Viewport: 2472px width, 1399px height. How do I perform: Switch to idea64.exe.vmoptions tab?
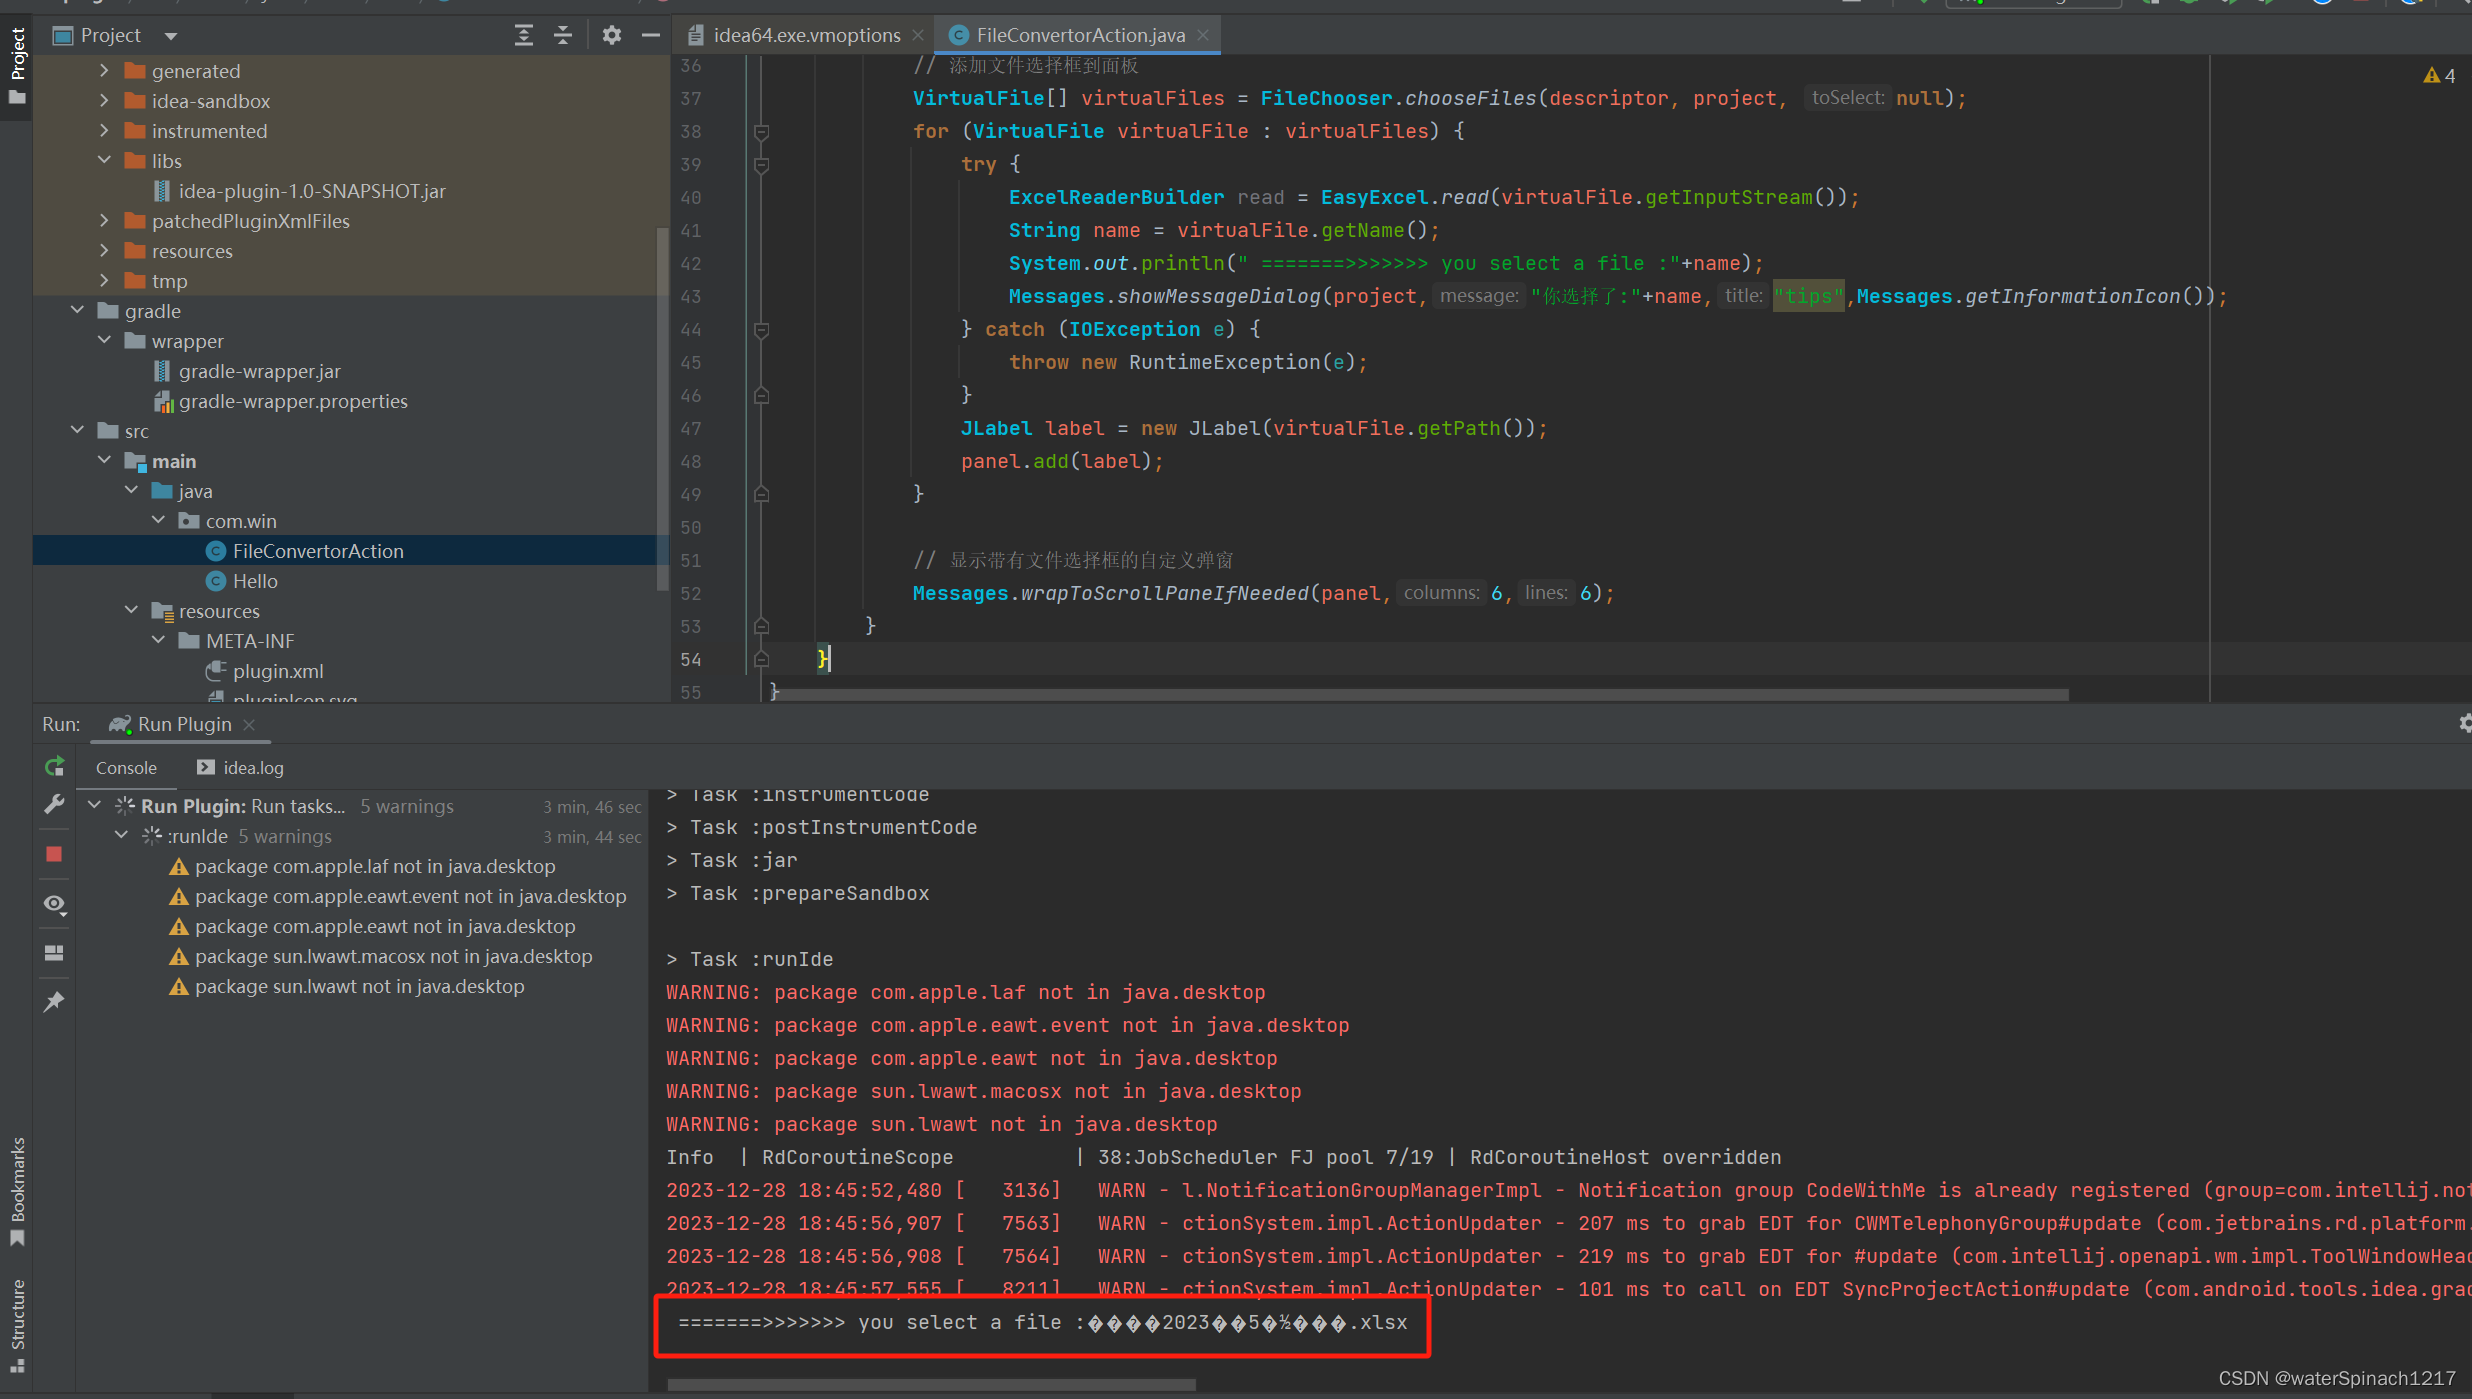tap(806, 35)
